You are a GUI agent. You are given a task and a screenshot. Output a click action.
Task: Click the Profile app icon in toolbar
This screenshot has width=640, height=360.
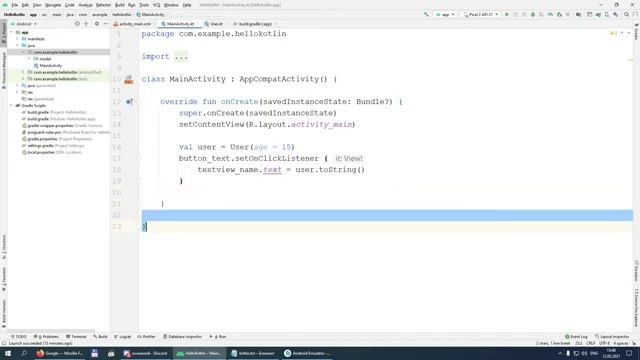click(x=550, y=14)
